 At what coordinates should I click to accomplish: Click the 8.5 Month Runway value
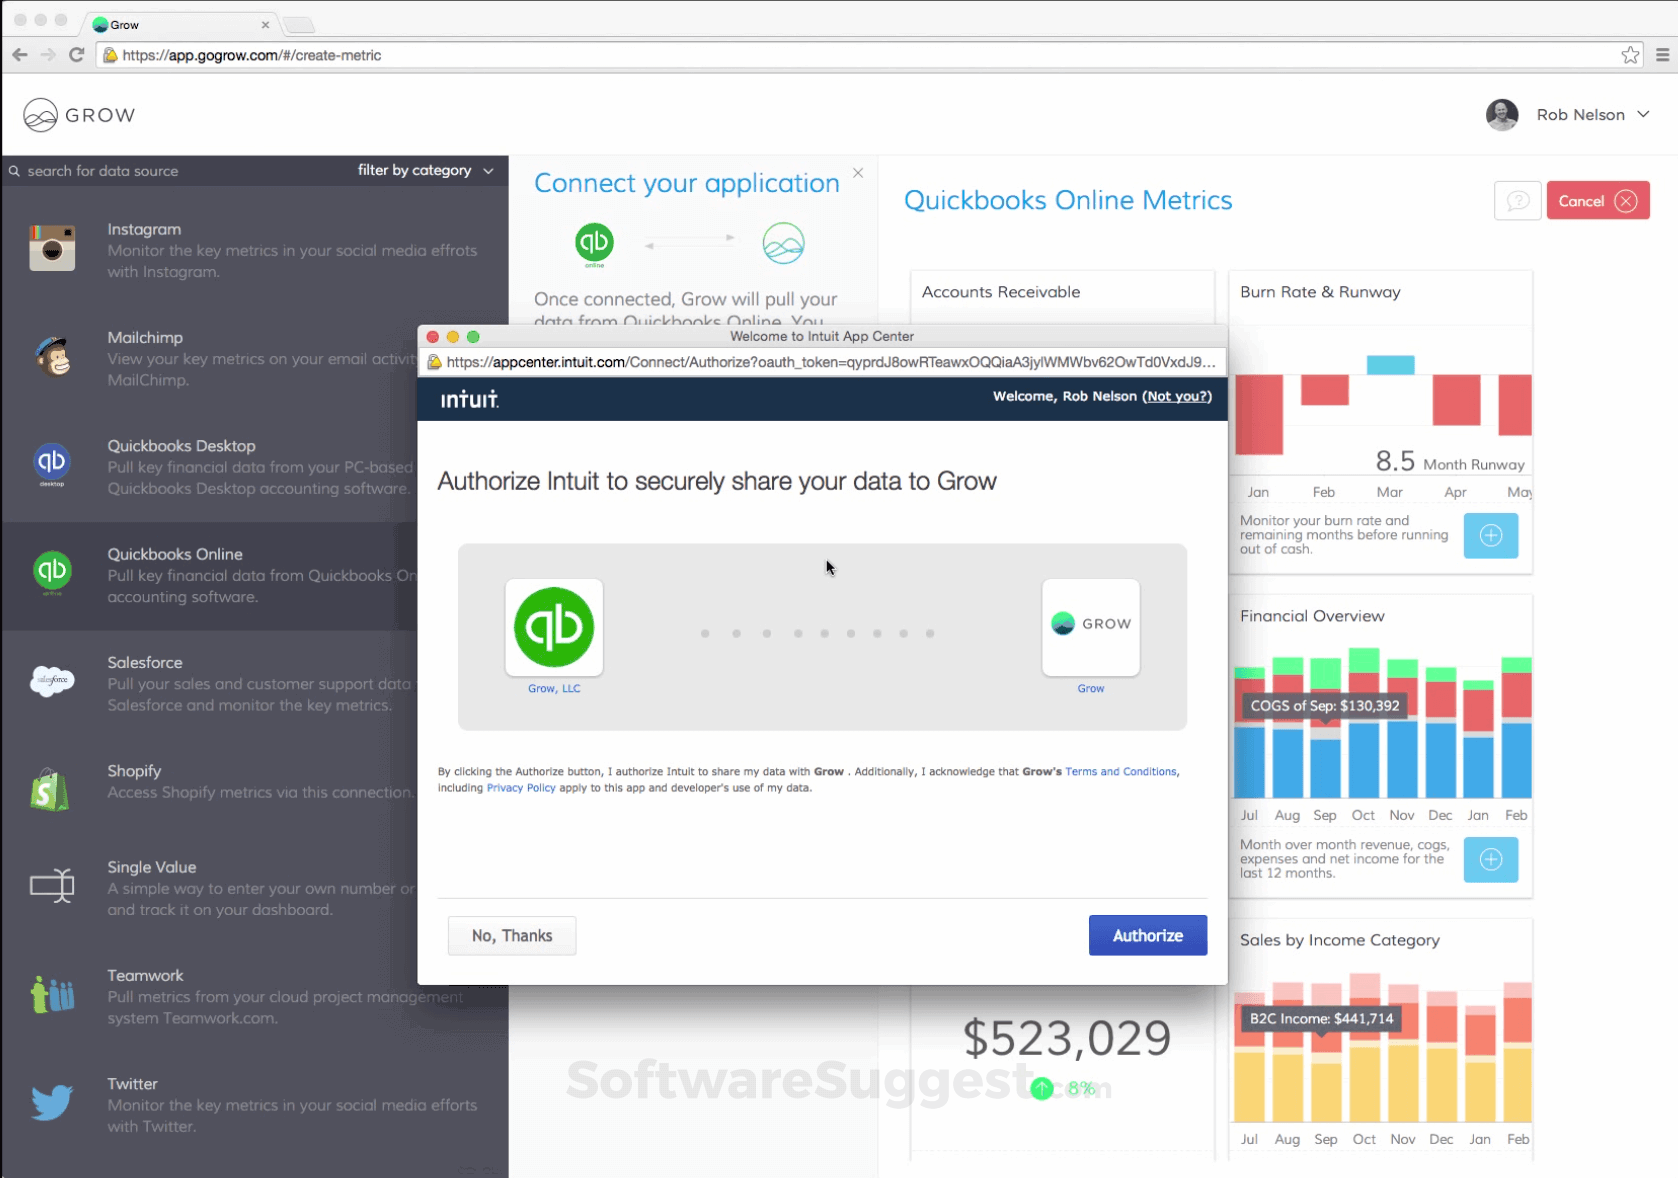(1450, 461)
